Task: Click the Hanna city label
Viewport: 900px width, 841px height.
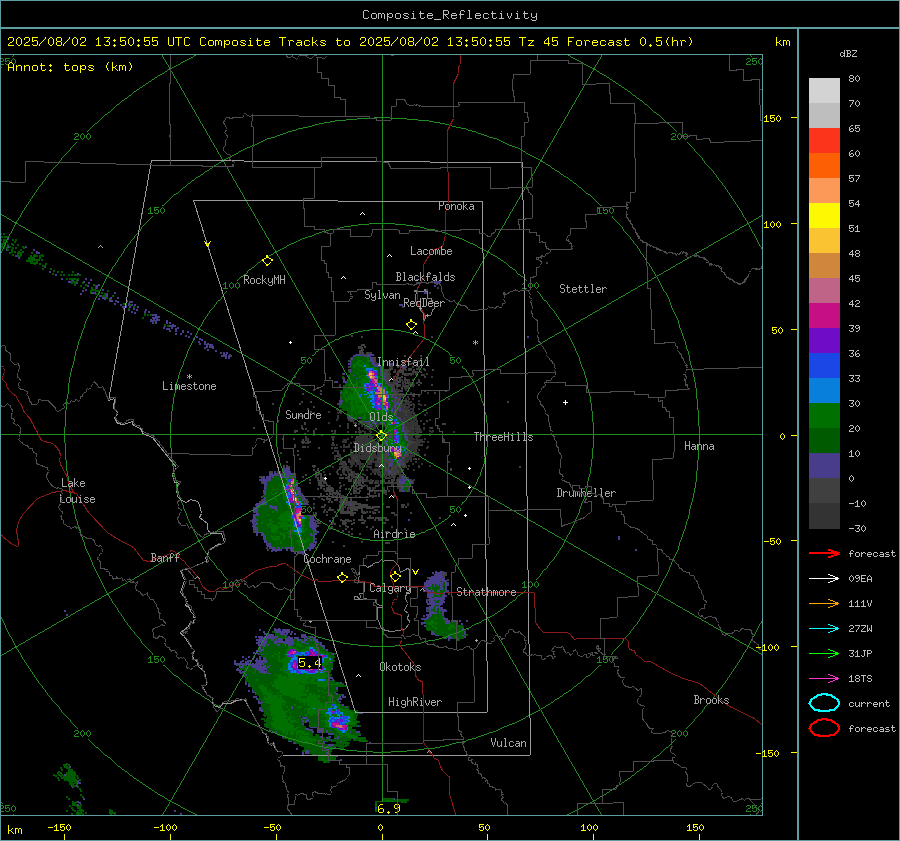Action: (699, 446)
